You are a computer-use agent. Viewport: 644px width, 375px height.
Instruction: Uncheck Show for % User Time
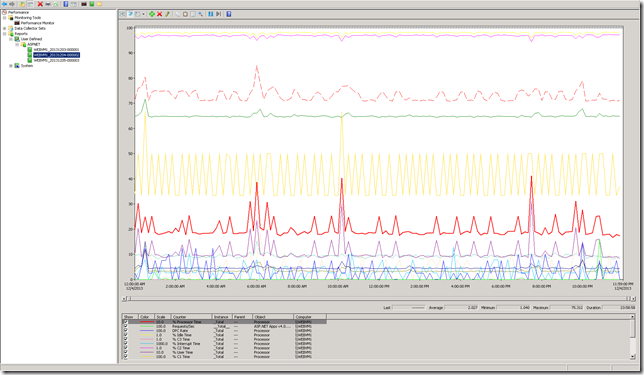126,352
